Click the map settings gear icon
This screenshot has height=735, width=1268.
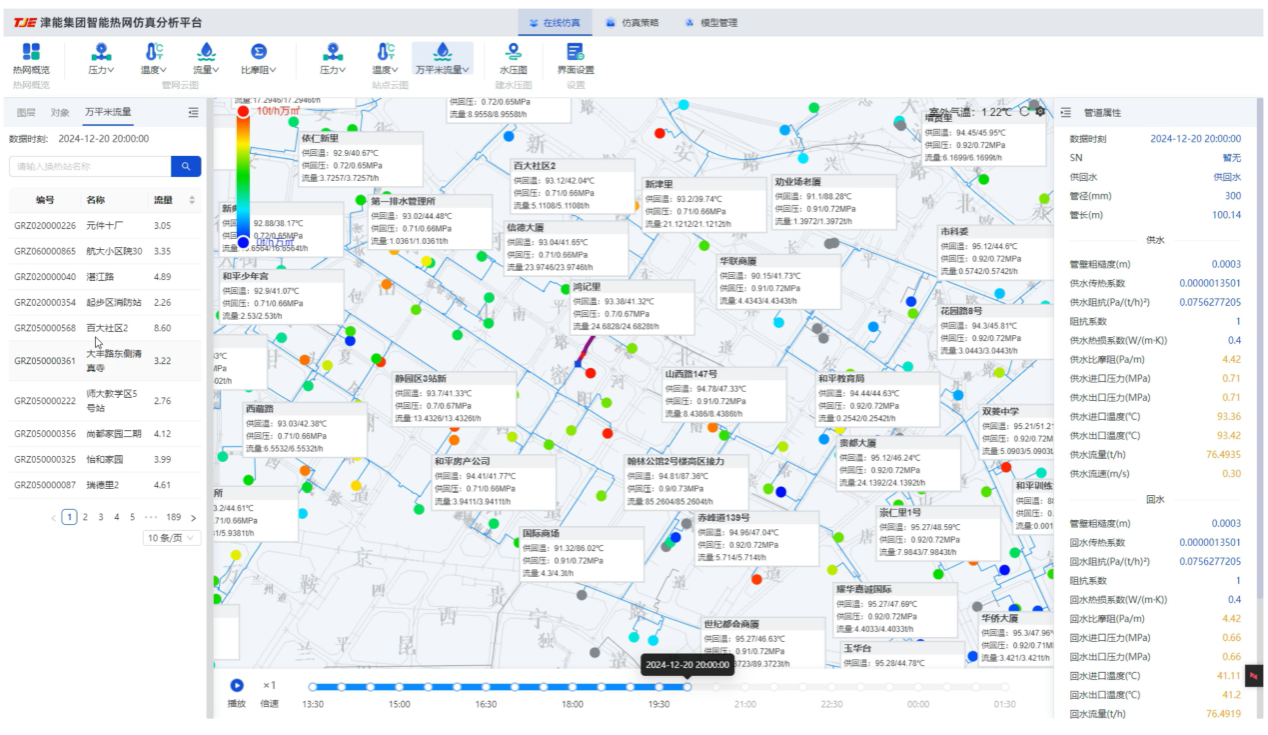click(x=1040, y=112)
